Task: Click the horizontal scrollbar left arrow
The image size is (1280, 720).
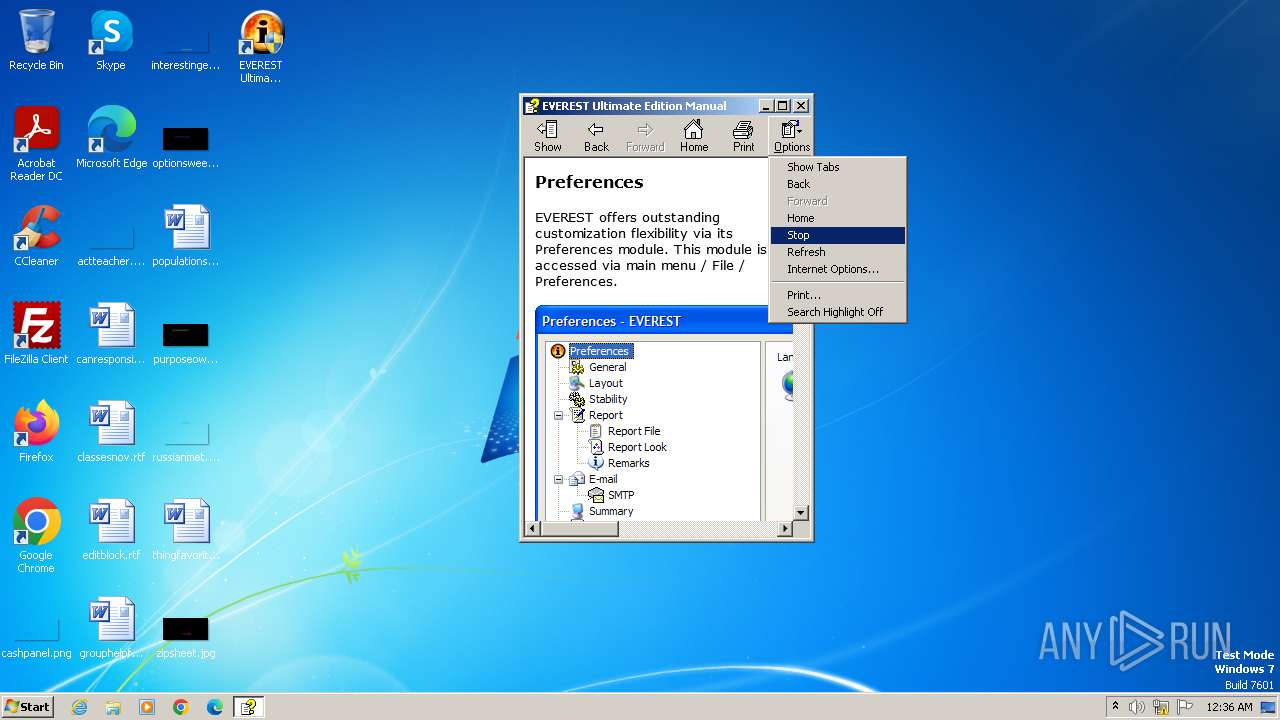Action: (x=532, y=529)
